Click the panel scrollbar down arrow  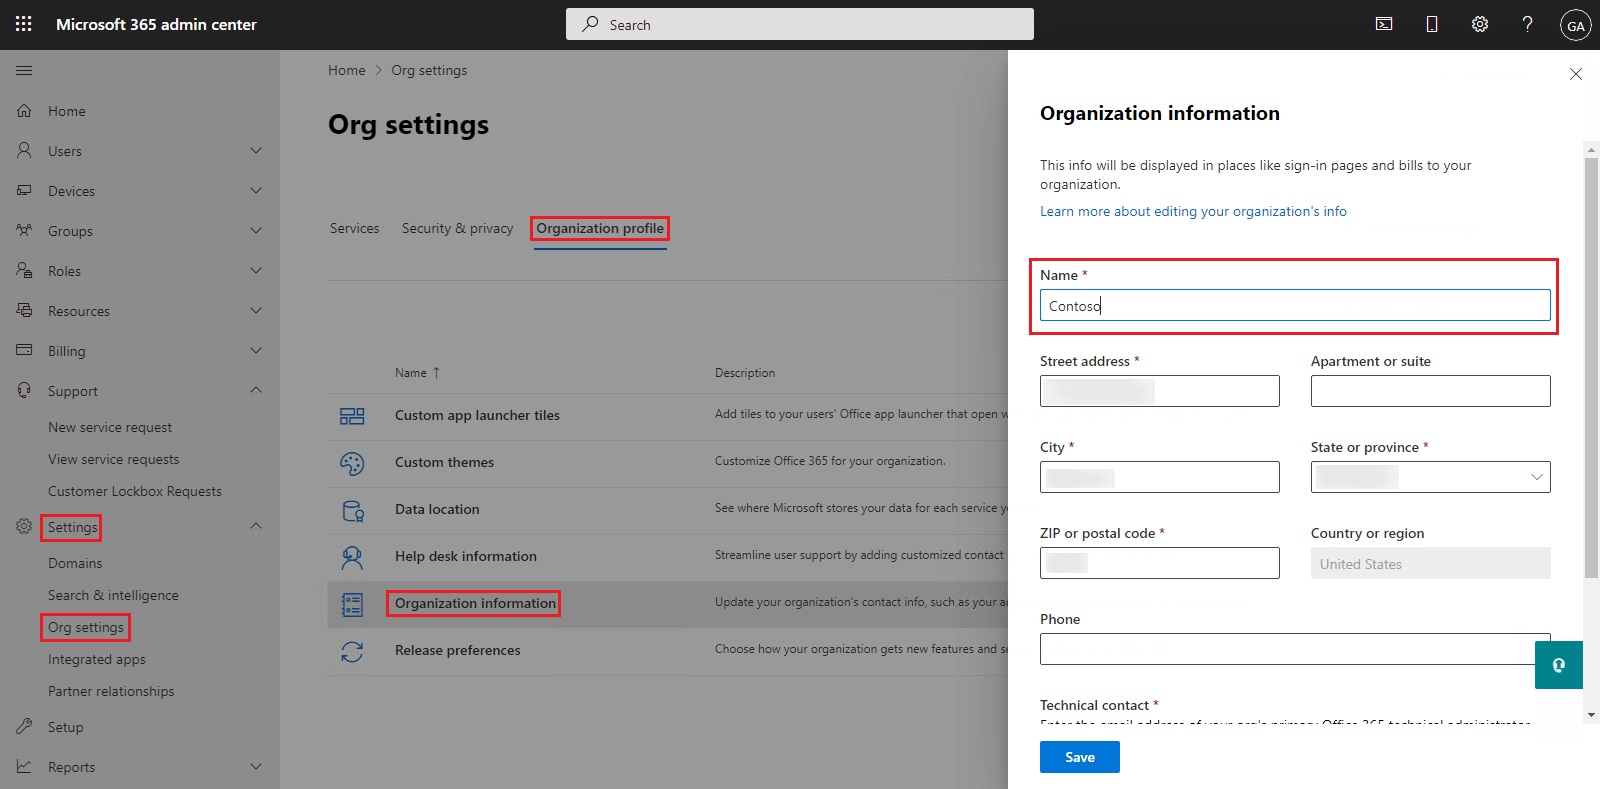tap(1592, 715)
